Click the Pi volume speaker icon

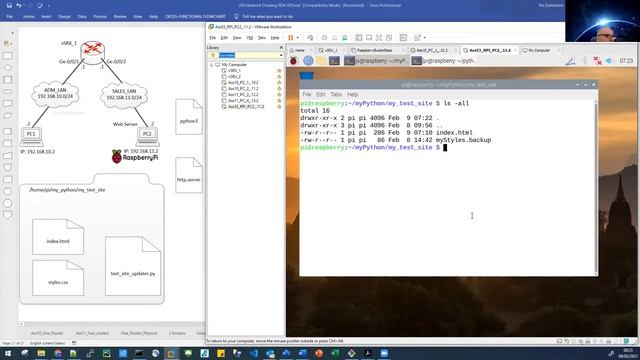click(609, 61)
